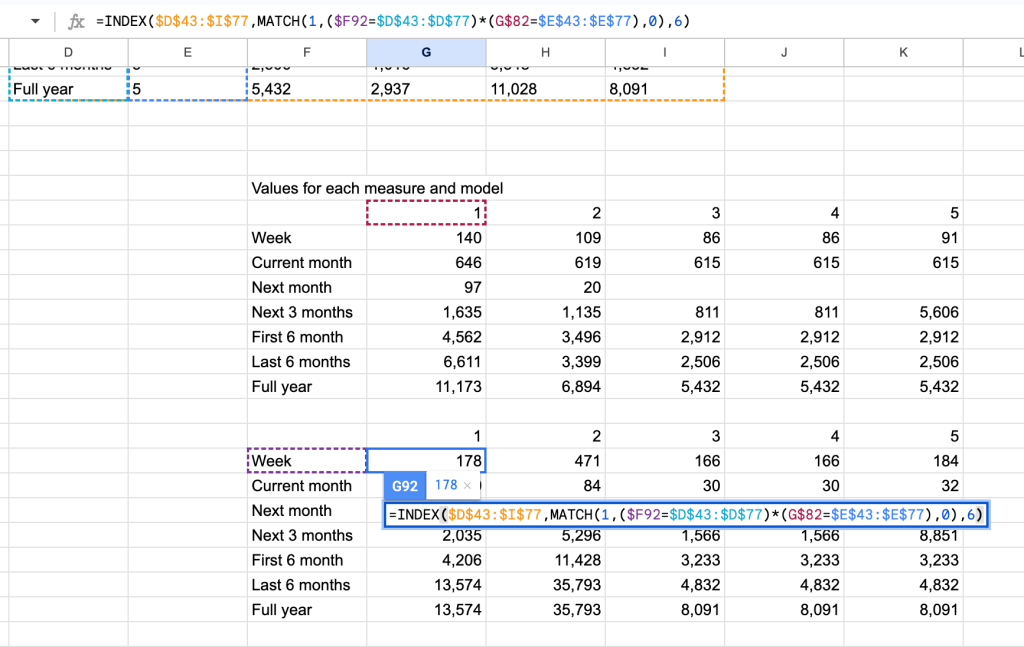The image size is (1024, 647).
Task: Select the blue-outlined Full year cell
Action: tap(68, 89)
